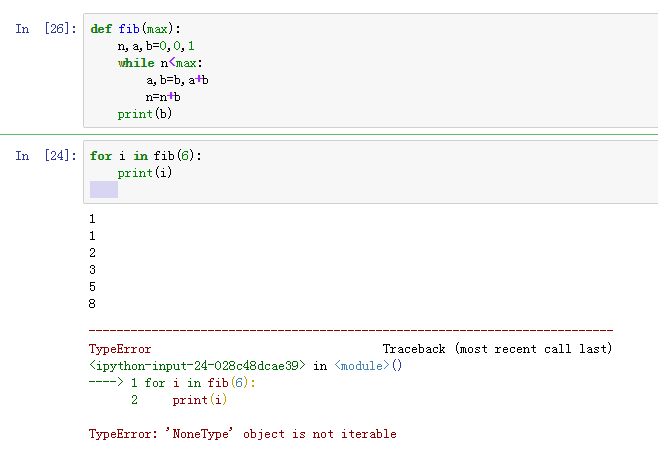Screen dimensions: 658x455
Task: Click the "ipython-input-24-028c48dcae39" file reference
Action: click(197, 366)
